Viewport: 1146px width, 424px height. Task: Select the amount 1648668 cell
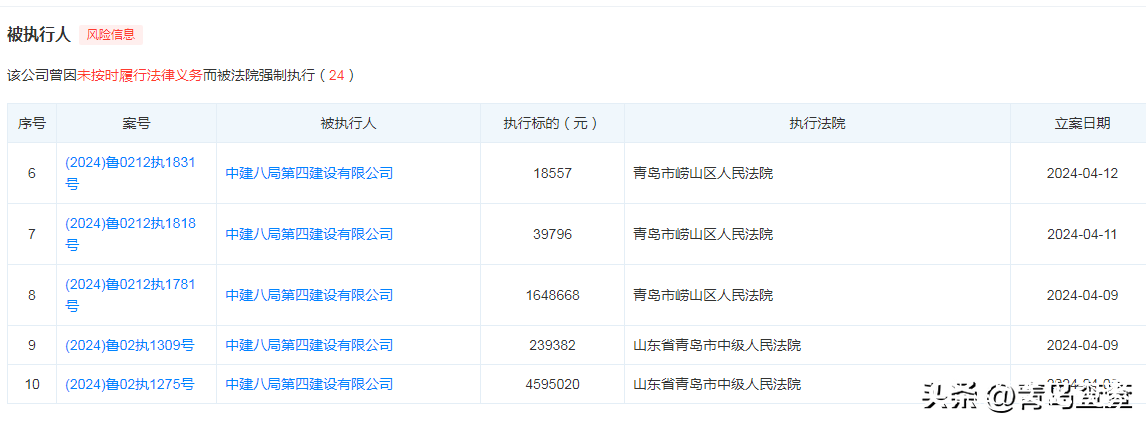coord(552,295)
